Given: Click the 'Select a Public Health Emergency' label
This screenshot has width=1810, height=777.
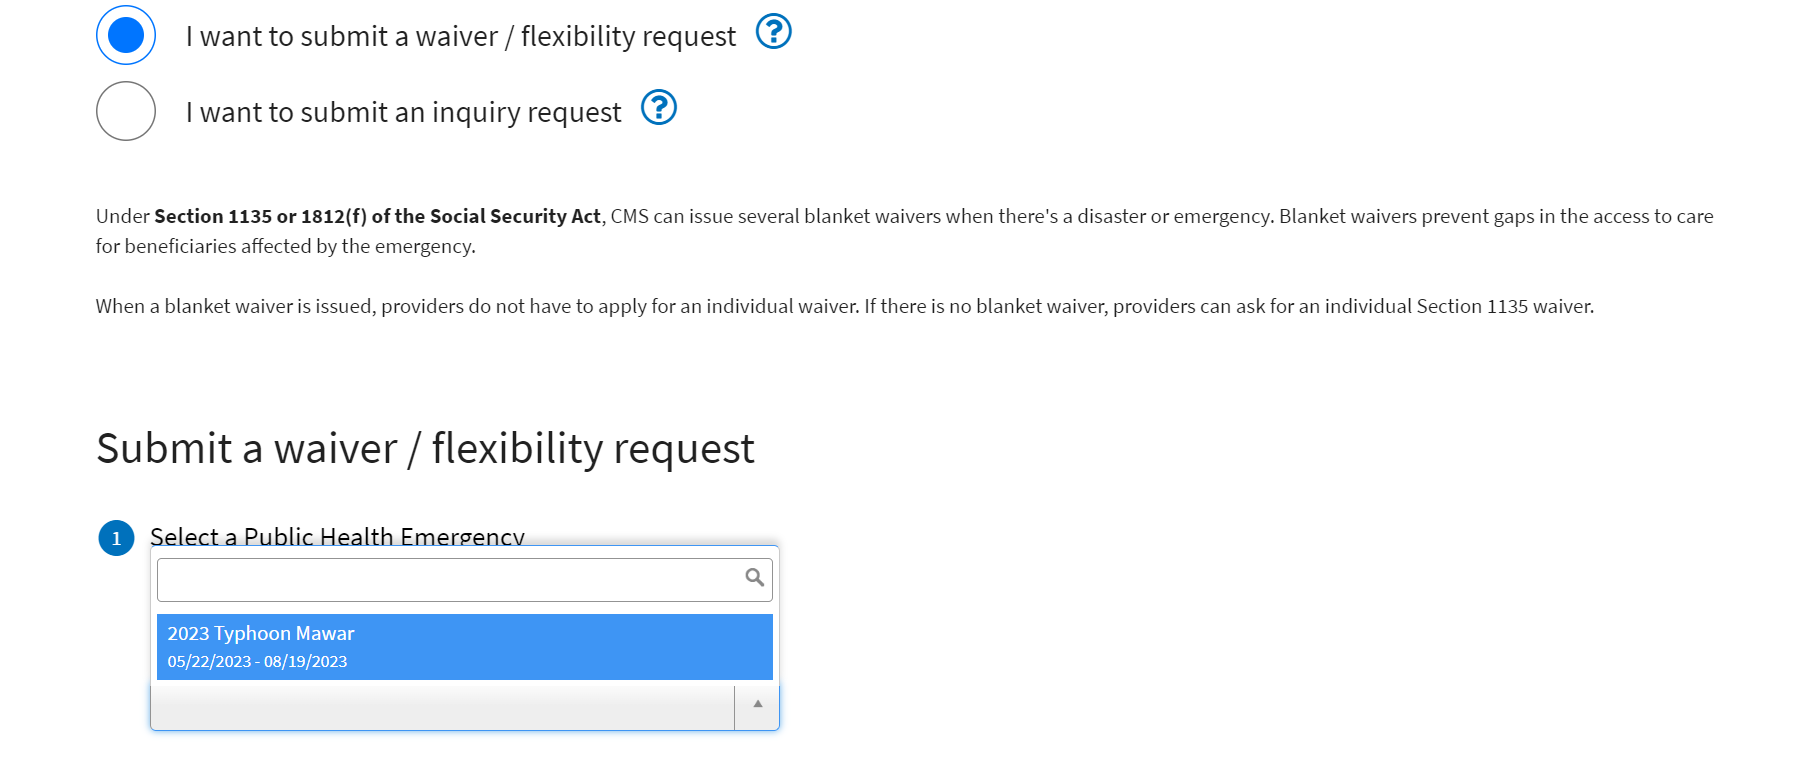Looking at the screenshot, I should pyautogui.click(x=337, y=537).
